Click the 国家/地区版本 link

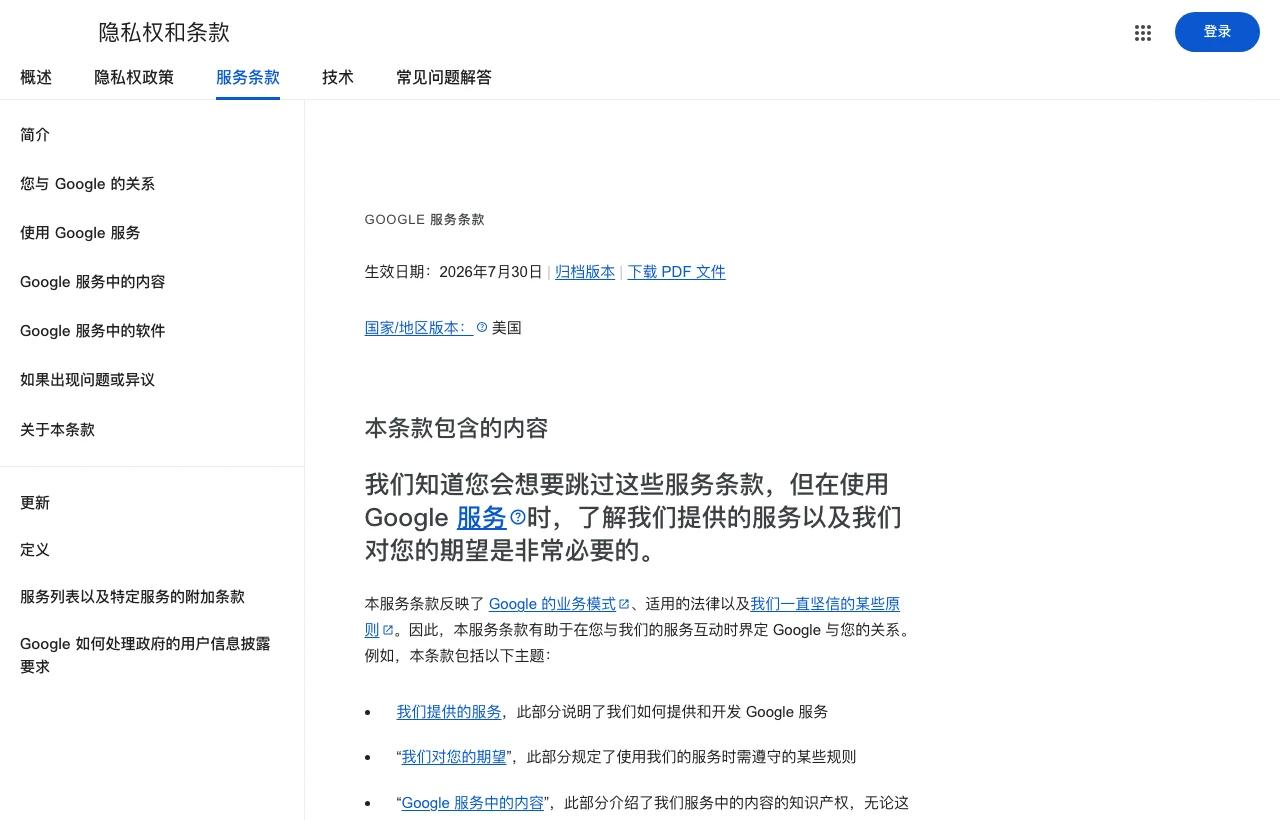(x=419, y=327)
